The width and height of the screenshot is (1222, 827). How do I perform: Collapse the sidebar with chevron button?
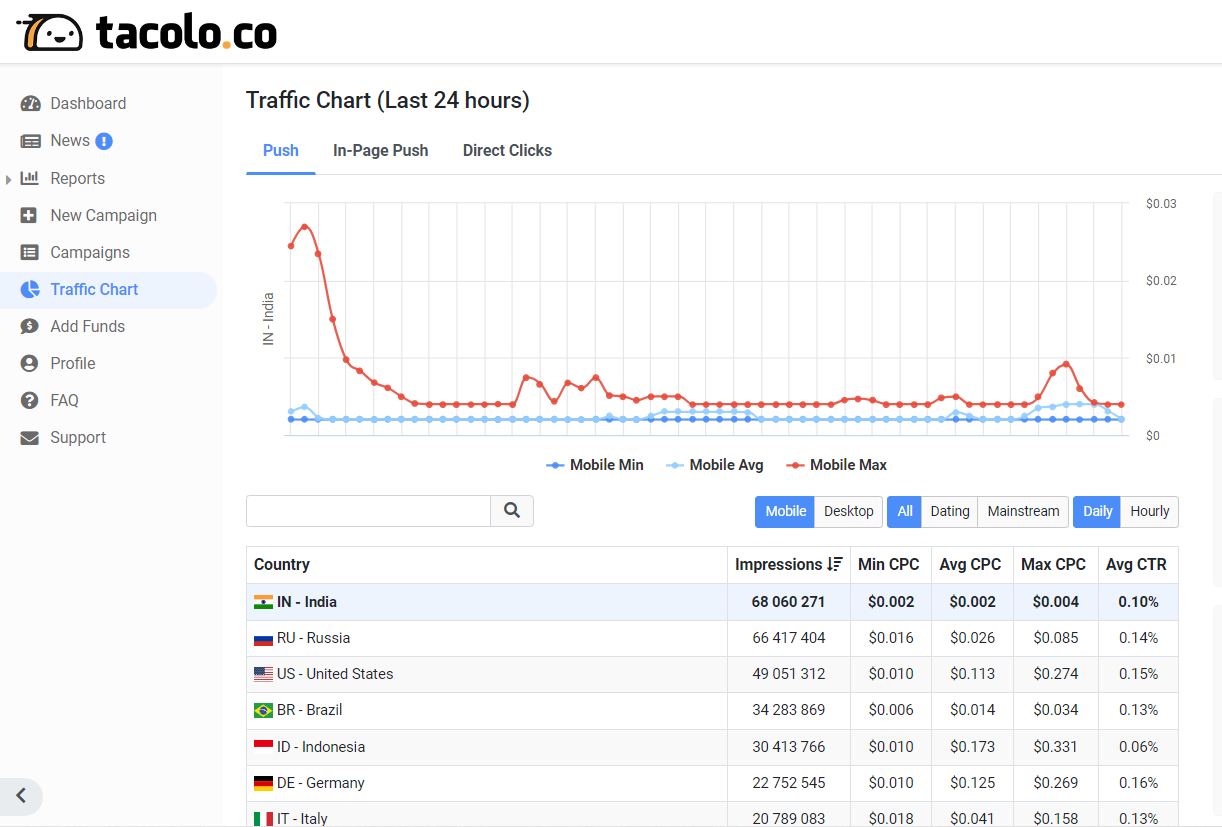21,797
